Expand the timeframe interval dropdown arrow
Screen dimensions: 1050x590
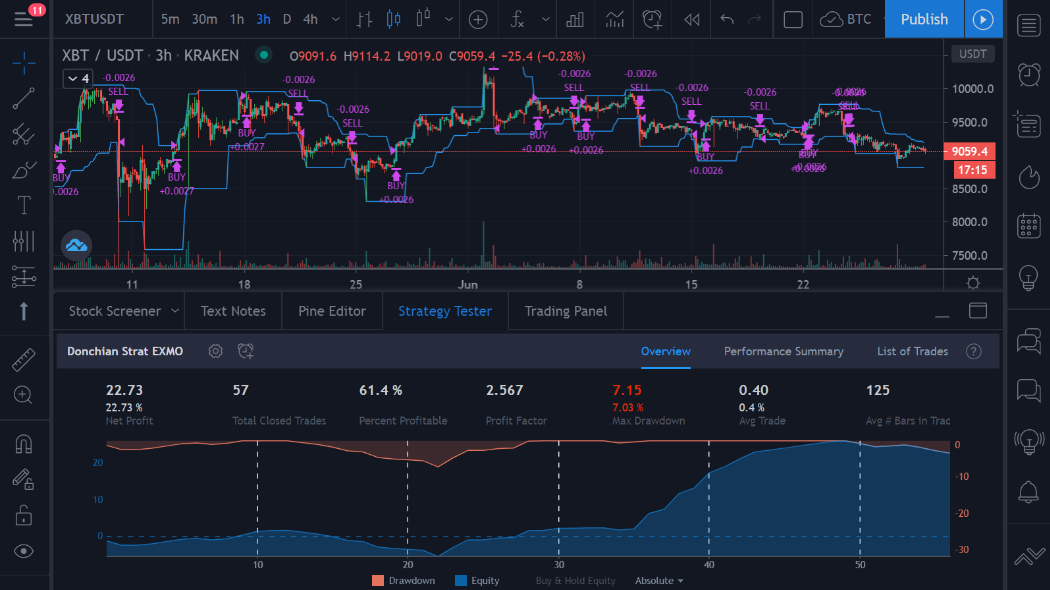(335, 19)
